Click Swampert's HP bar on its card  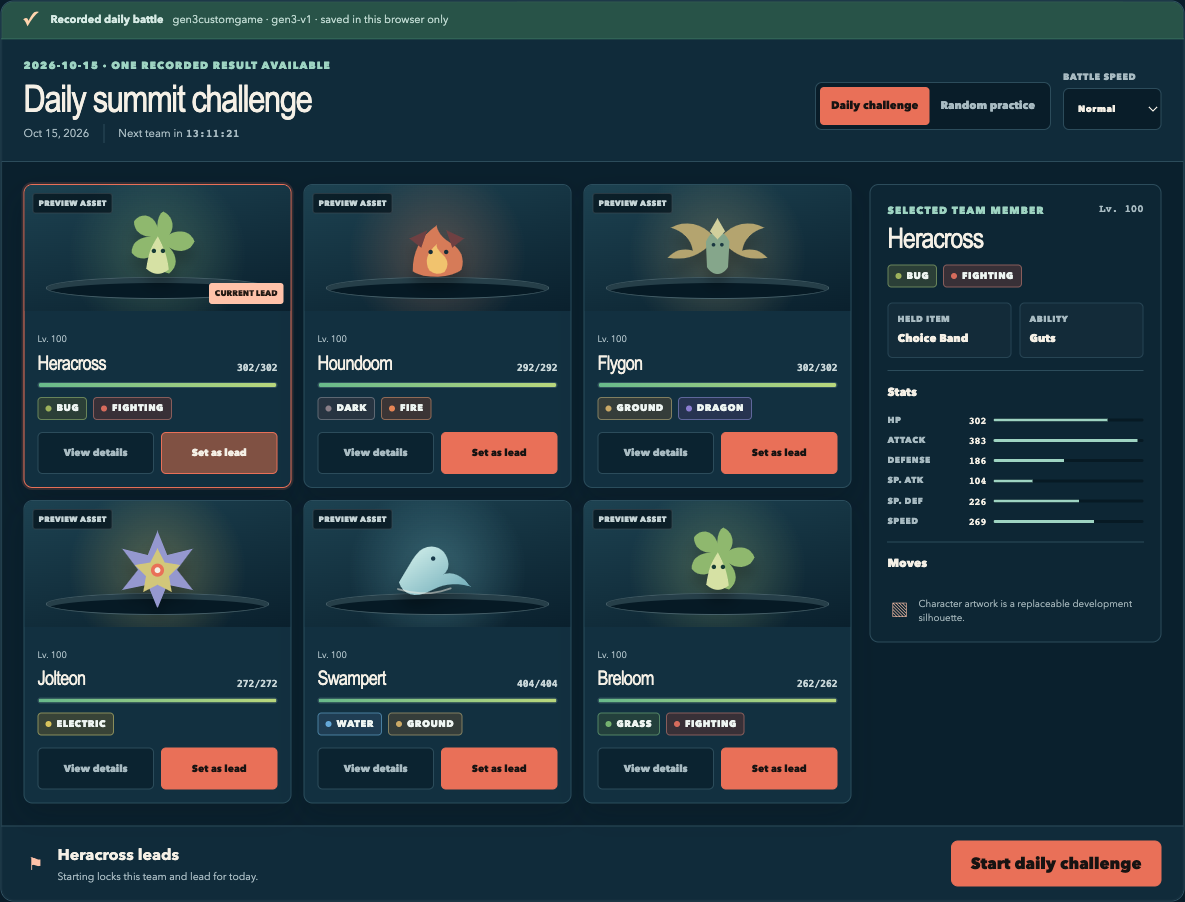[x=438, y=701]
